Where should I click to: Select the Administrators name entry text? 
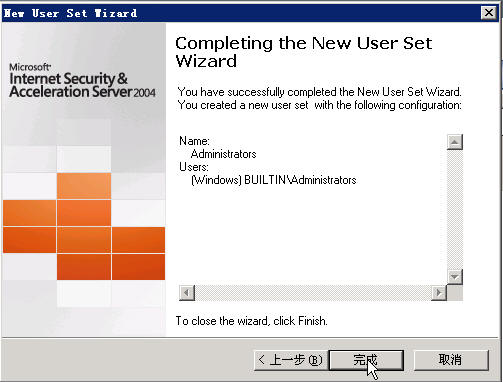point(223,154)
